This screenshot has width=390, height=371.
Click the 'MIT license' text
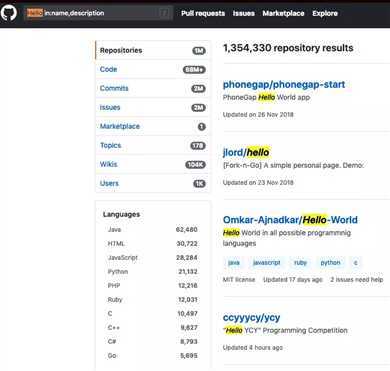pyautogui.click(x=239, y=280)
